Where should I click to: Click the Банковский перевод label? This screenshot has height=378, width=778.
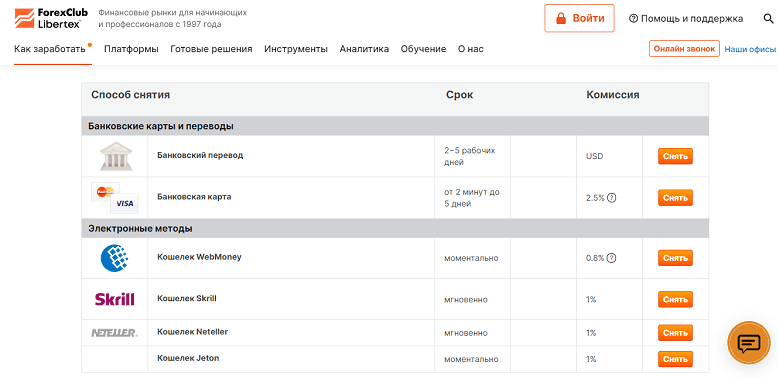coord(200,155)
